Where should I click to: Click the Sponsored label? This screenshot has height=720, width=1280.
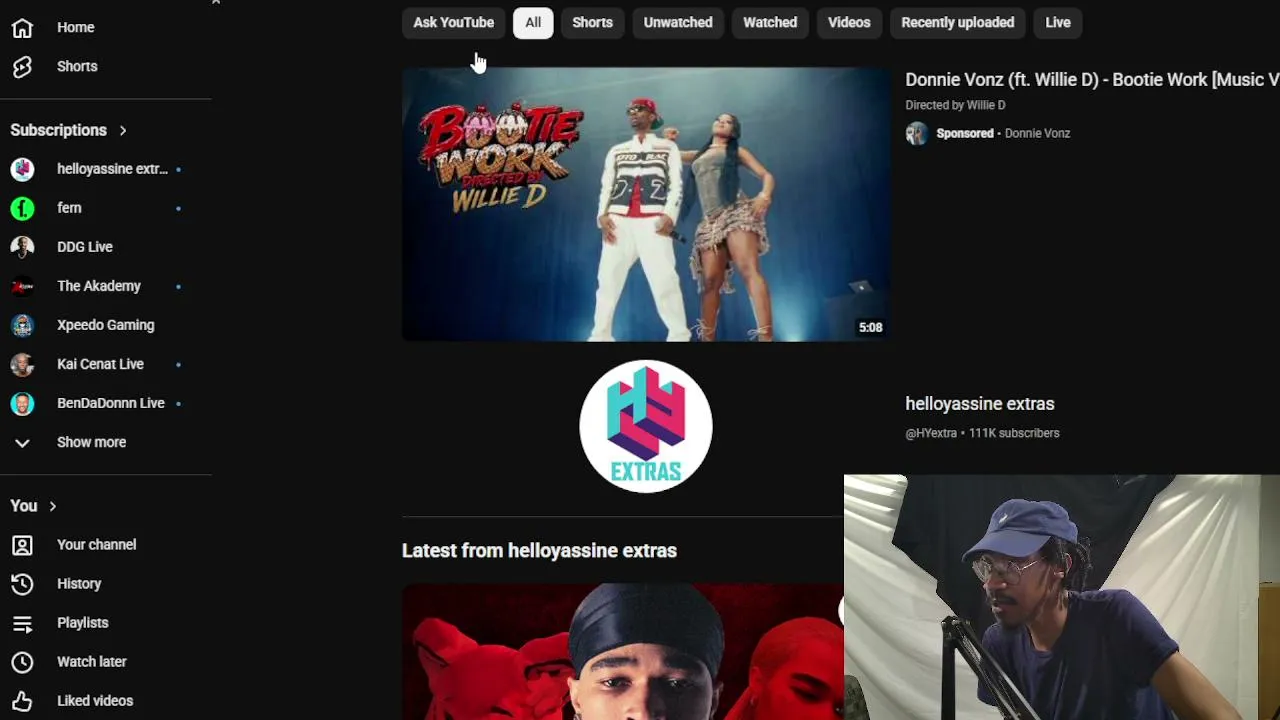pos(965,133)
